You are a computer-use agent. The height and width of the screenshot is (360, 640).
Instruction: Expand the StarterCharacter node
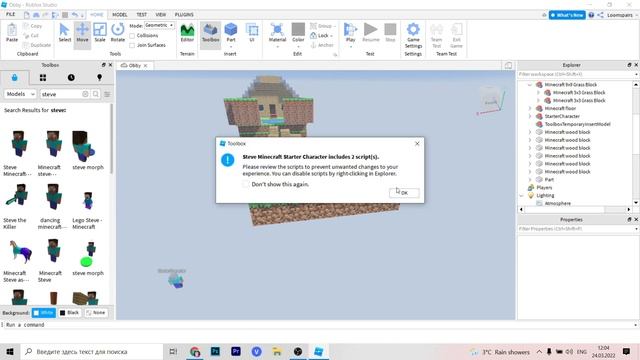[530, 116]
